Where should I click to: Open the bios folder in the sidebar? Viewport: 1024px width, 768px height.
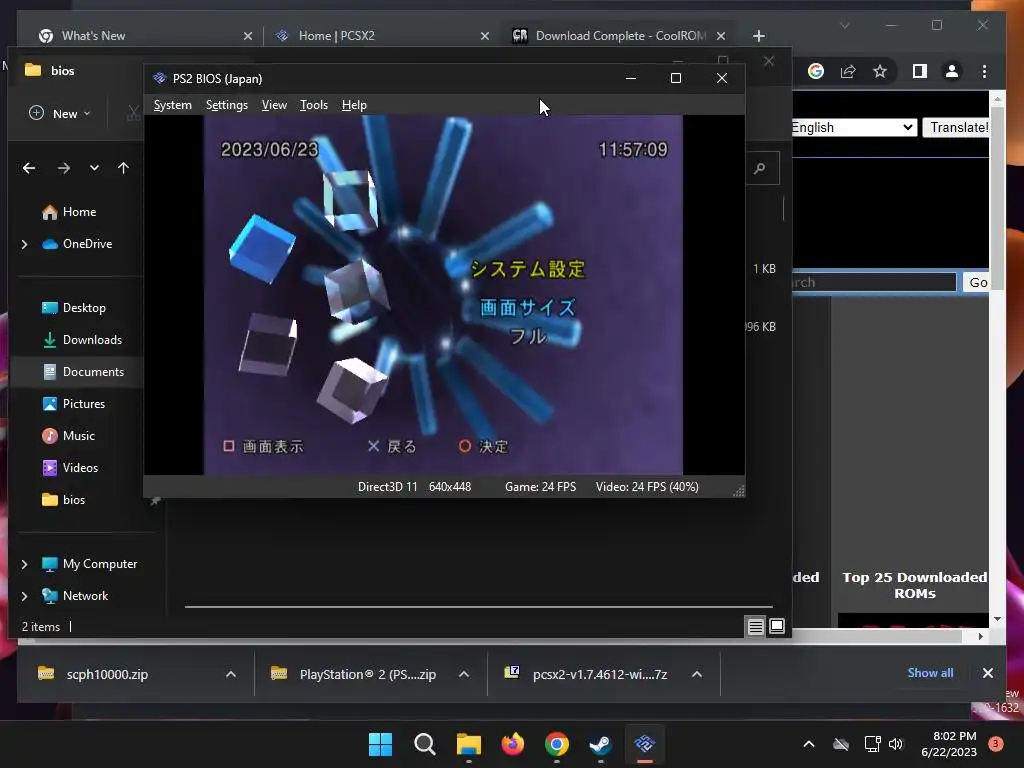coord(63,500)
